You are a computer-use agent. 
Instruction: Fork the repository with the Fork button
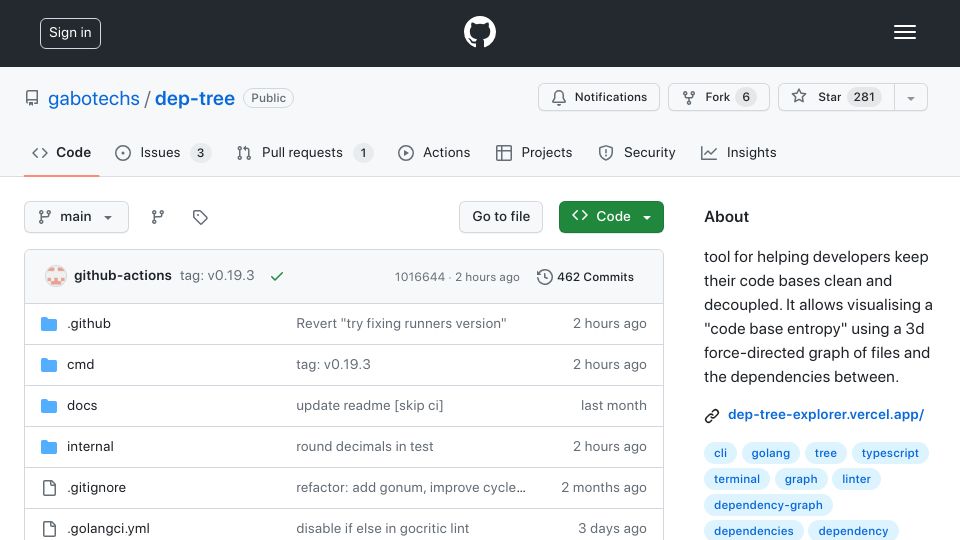pyautogui.click(x=718, y=97)
